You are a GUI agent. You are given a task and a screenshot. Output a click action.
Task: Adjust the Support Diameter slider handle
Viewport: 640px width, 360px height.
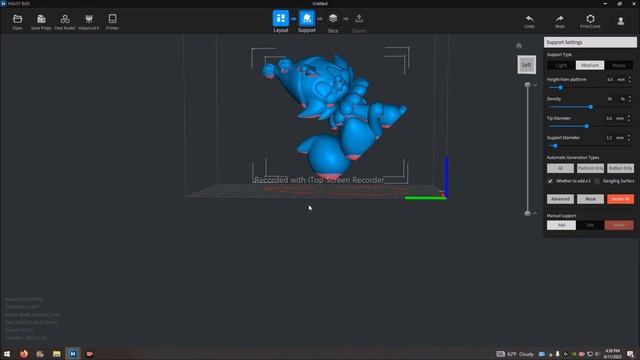[555, 146]
